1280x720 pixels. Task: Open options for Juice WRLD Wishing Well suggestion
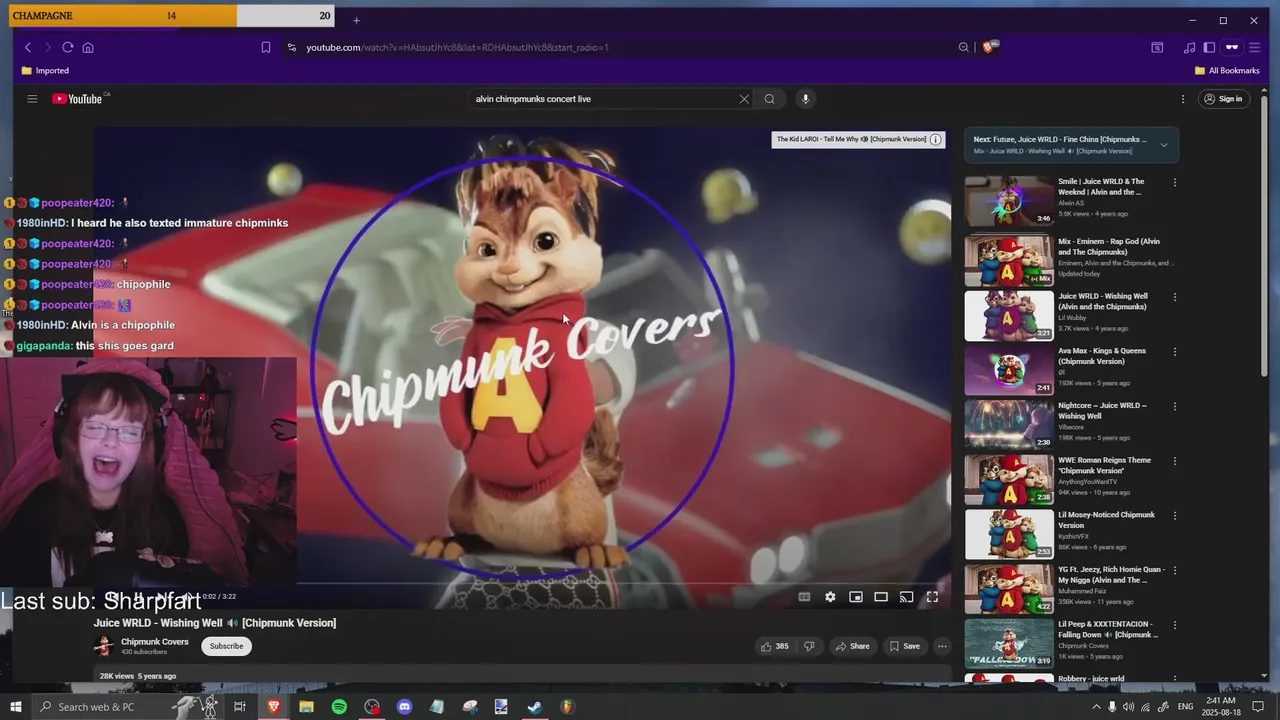pyautogui.click(x=1175, y=297)
